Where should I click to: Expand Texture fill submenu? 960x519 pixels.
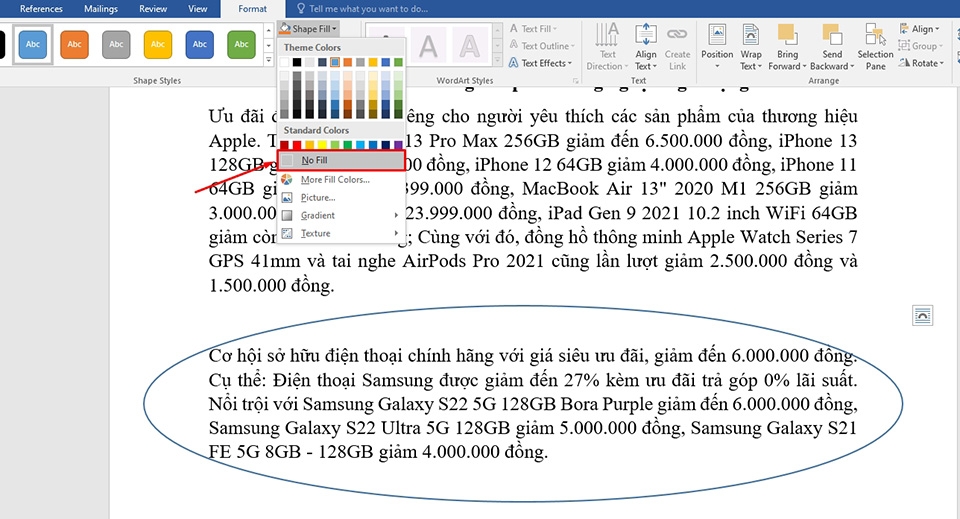[341, 233]
